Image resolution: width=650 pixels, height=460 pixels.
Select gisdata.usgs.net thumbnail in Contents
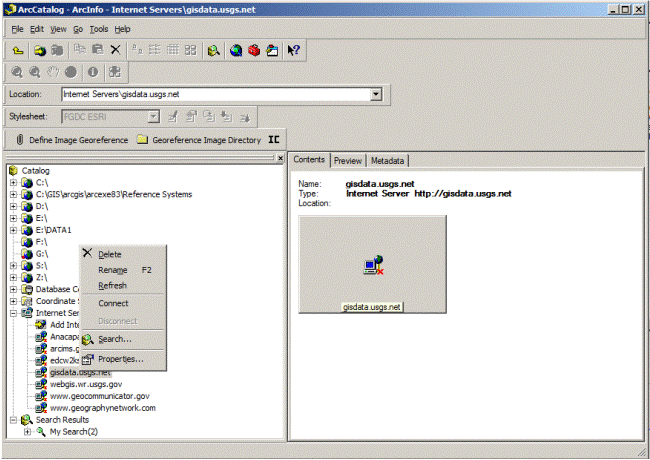tap(372, 264)
